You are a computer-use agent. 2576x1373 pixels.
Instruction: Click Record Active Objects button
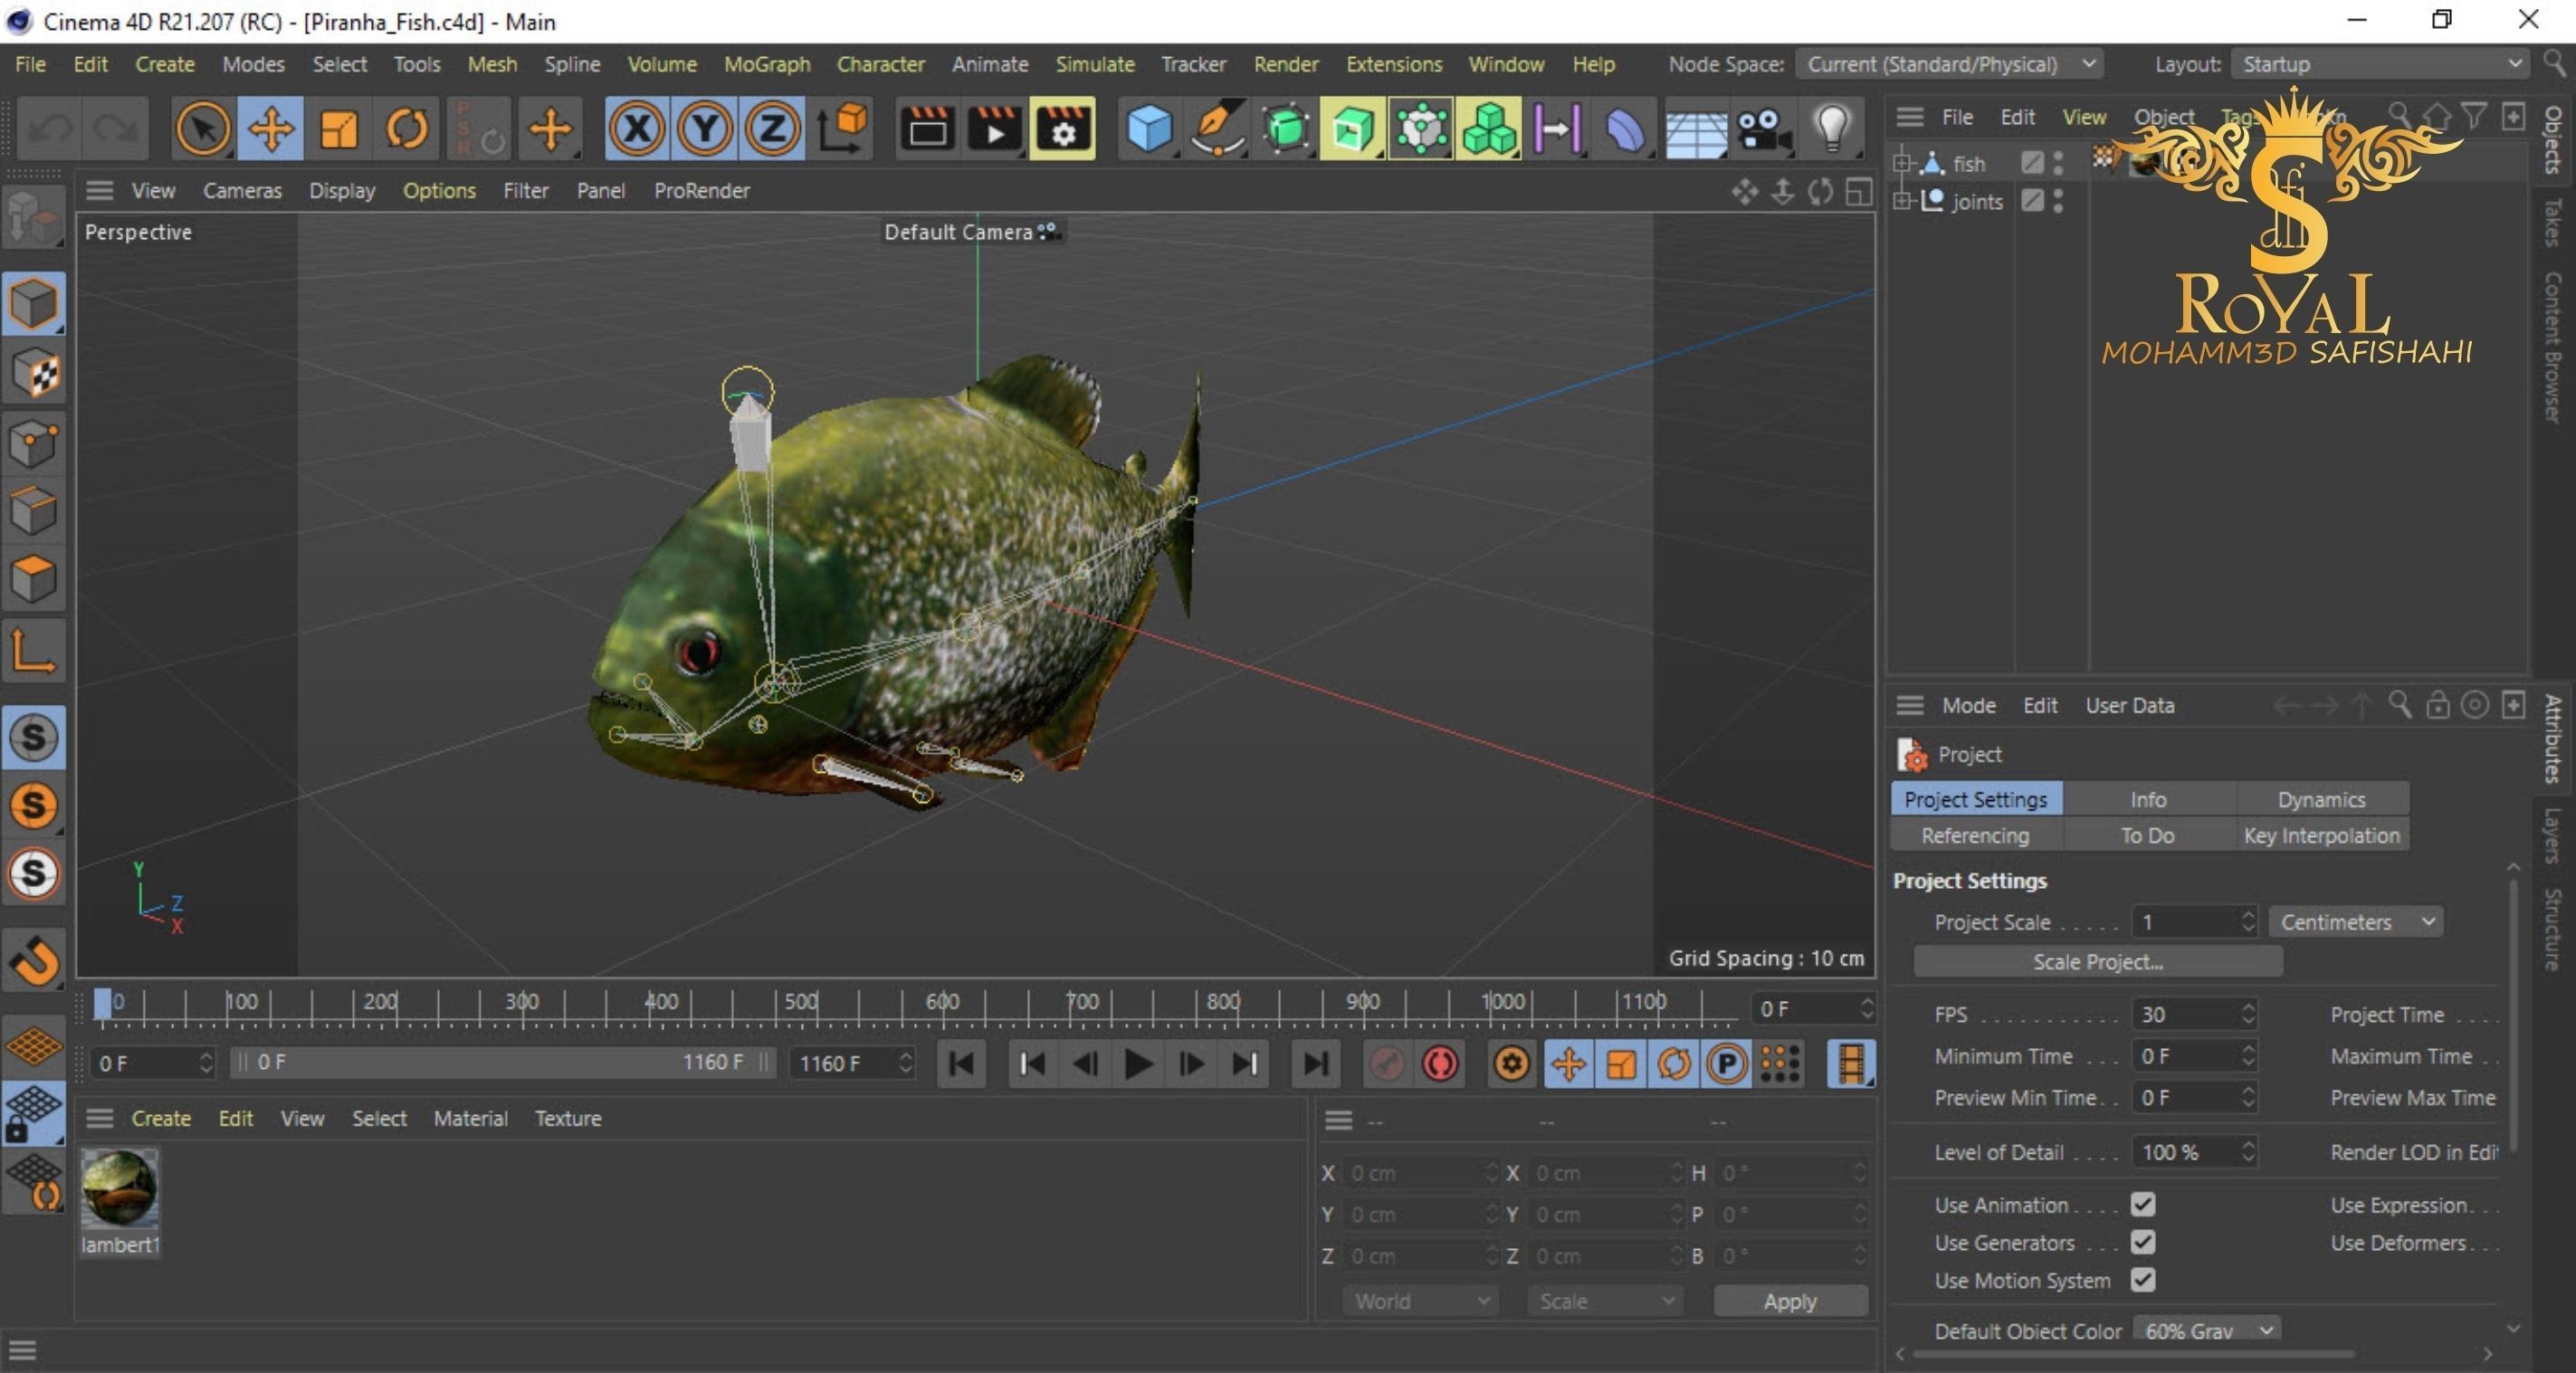(1386, 1063)
